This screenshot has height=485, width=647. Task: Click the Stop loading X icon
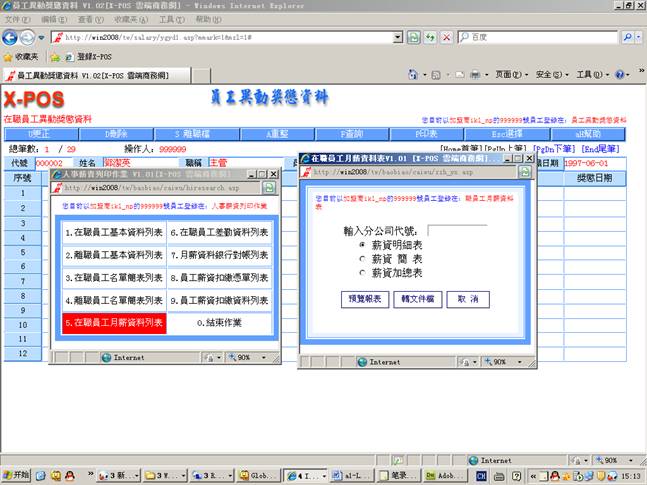pos(445,37)
